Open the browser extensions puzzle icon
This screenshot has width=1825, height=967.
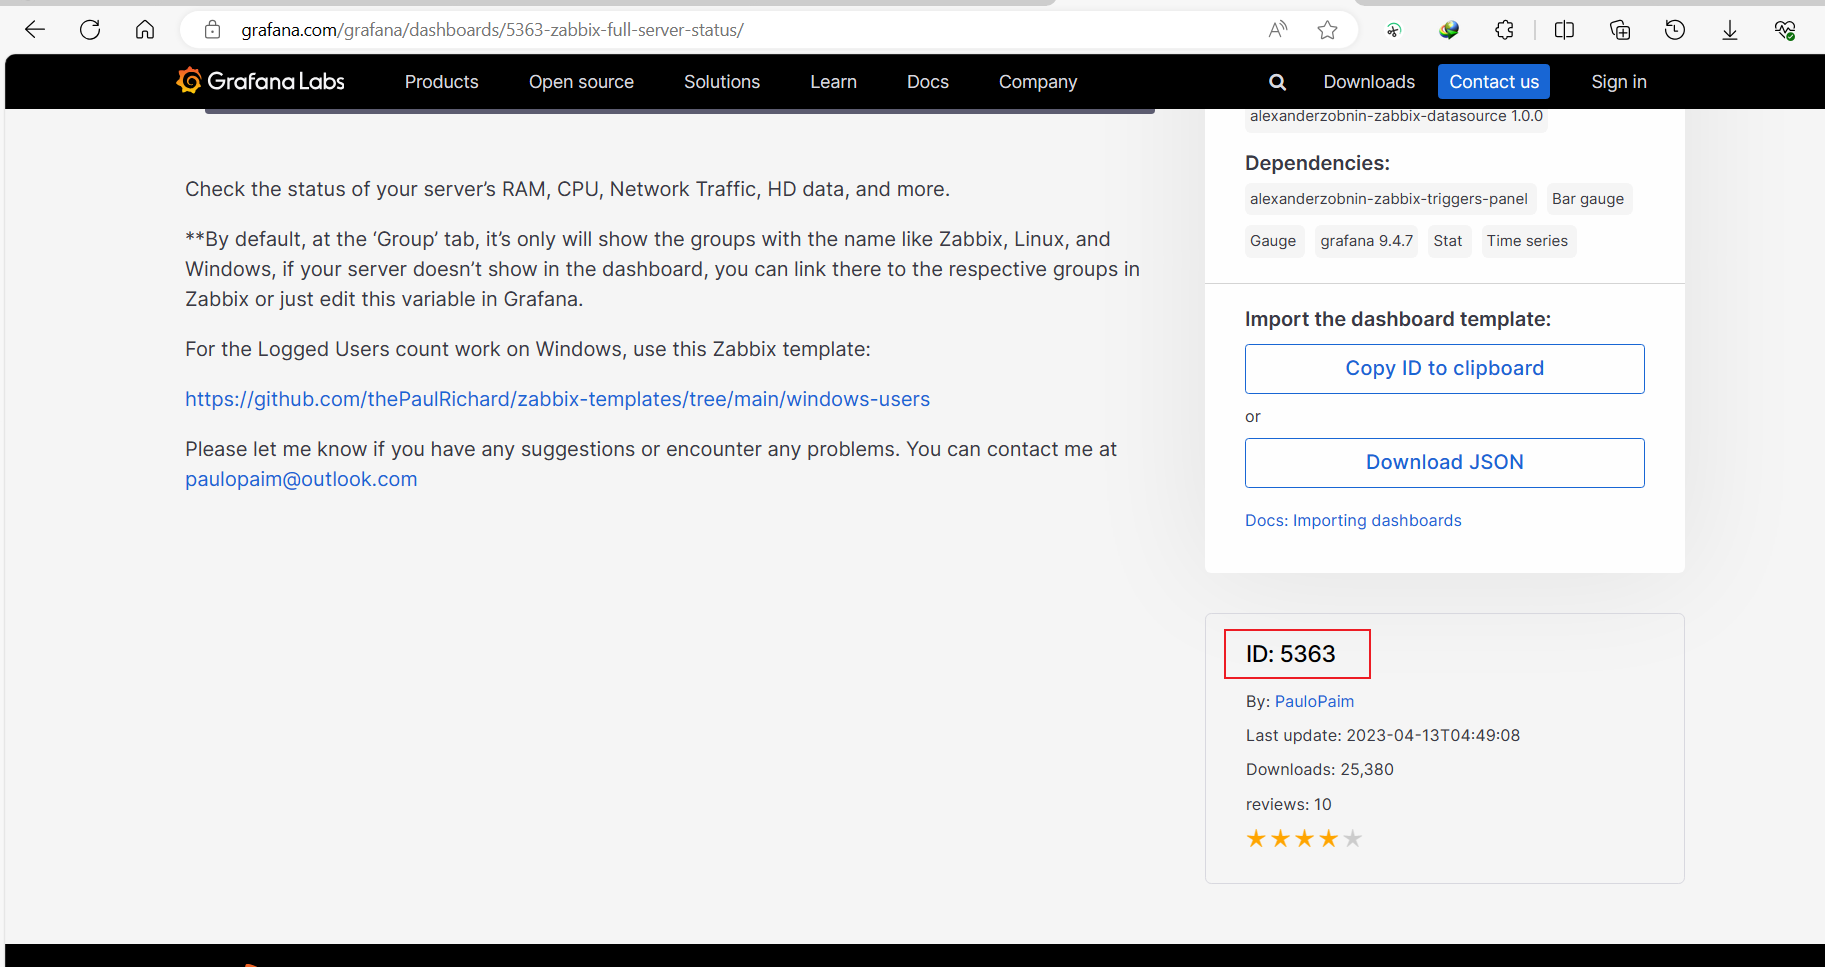coord(1504,30)
